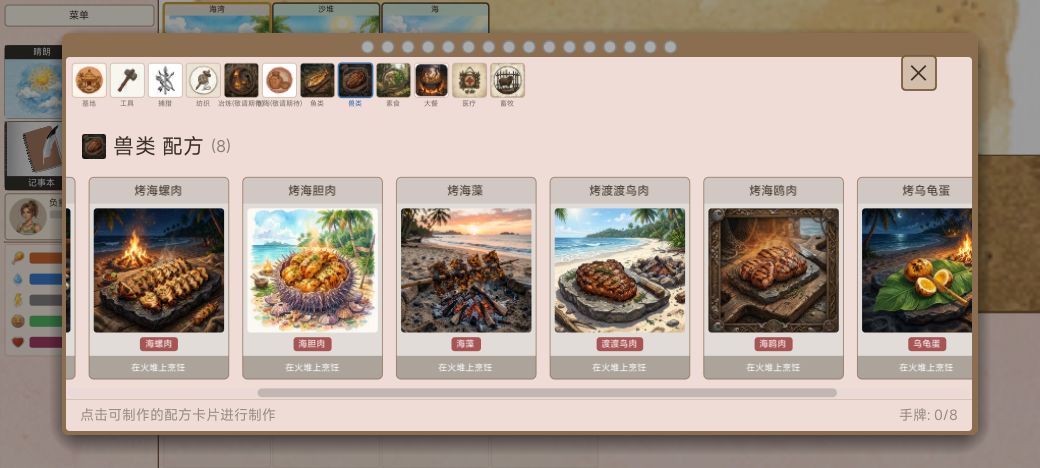Click the 海藻 ingredient tag
Viewport: 1040px width, 468px height.
pos(466,344)
